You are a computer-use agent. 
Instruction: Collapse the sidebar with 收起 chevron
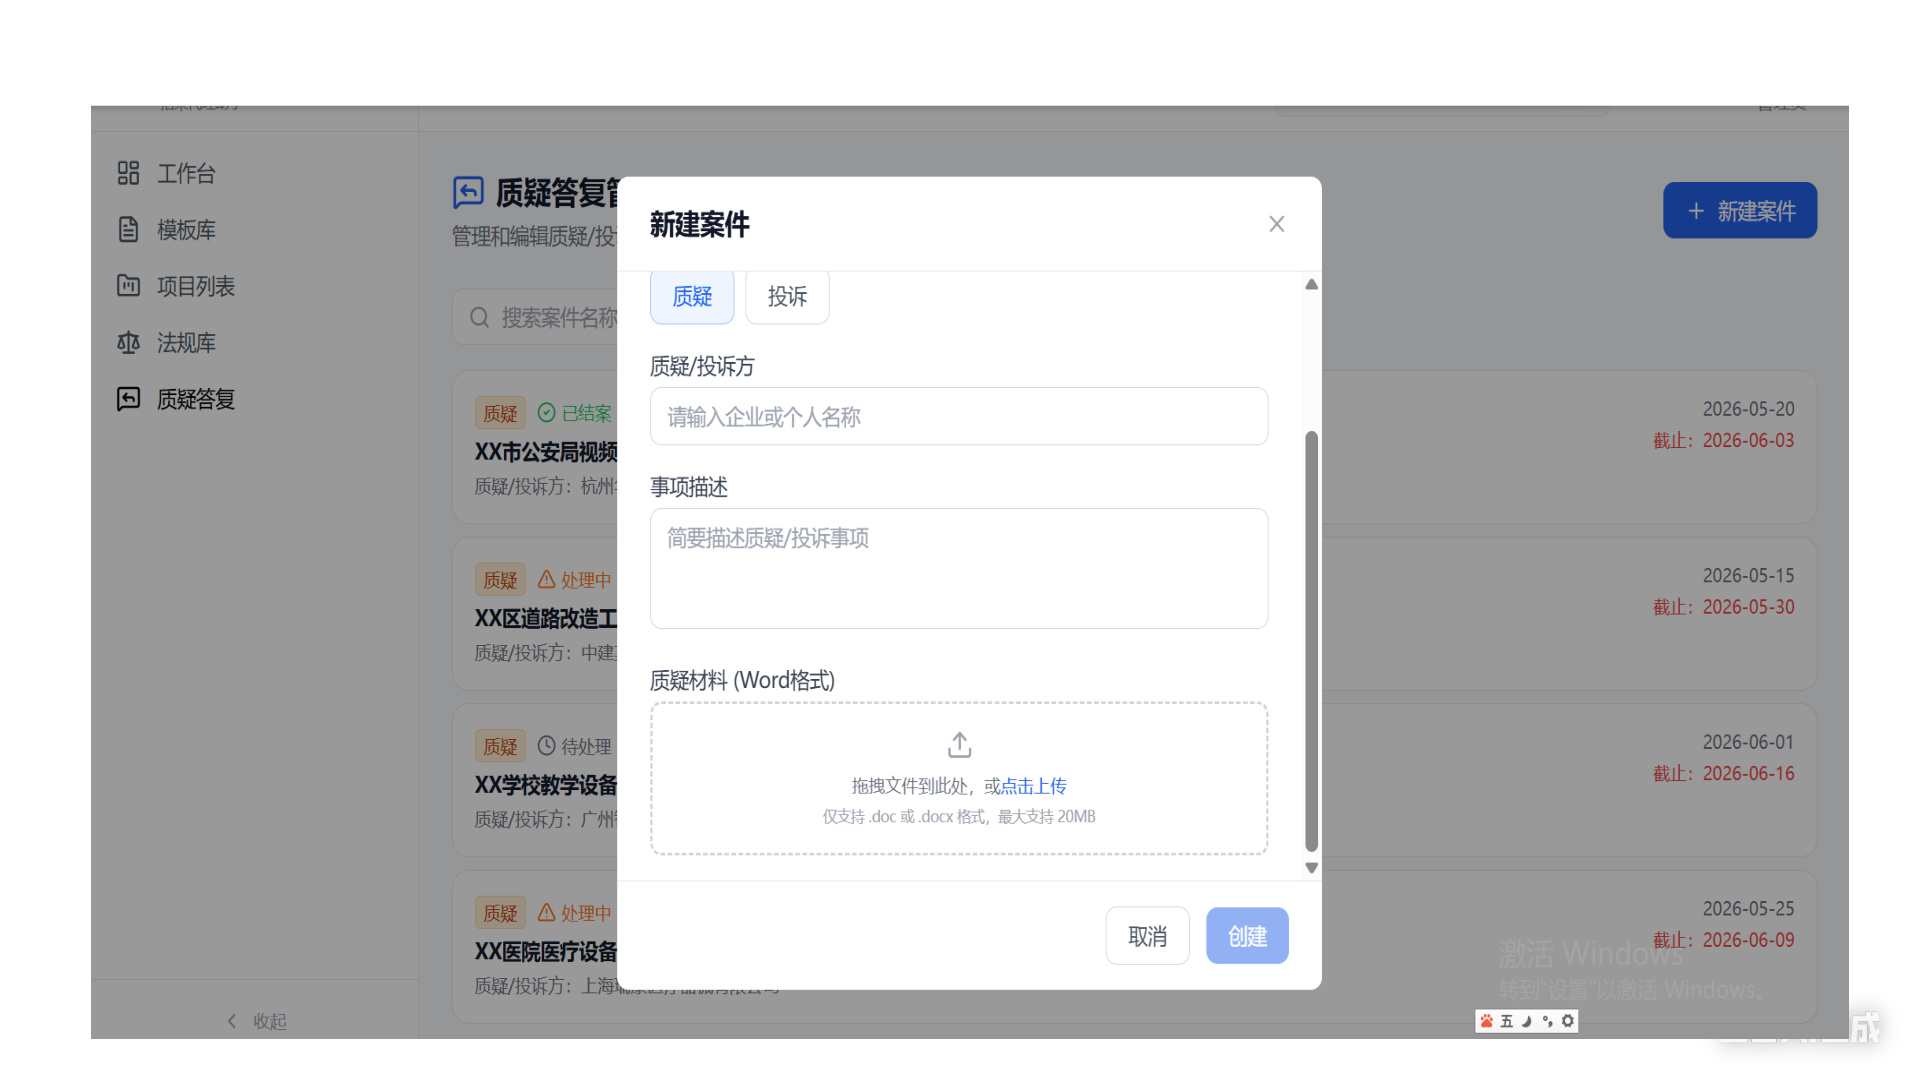(232, 1021)
